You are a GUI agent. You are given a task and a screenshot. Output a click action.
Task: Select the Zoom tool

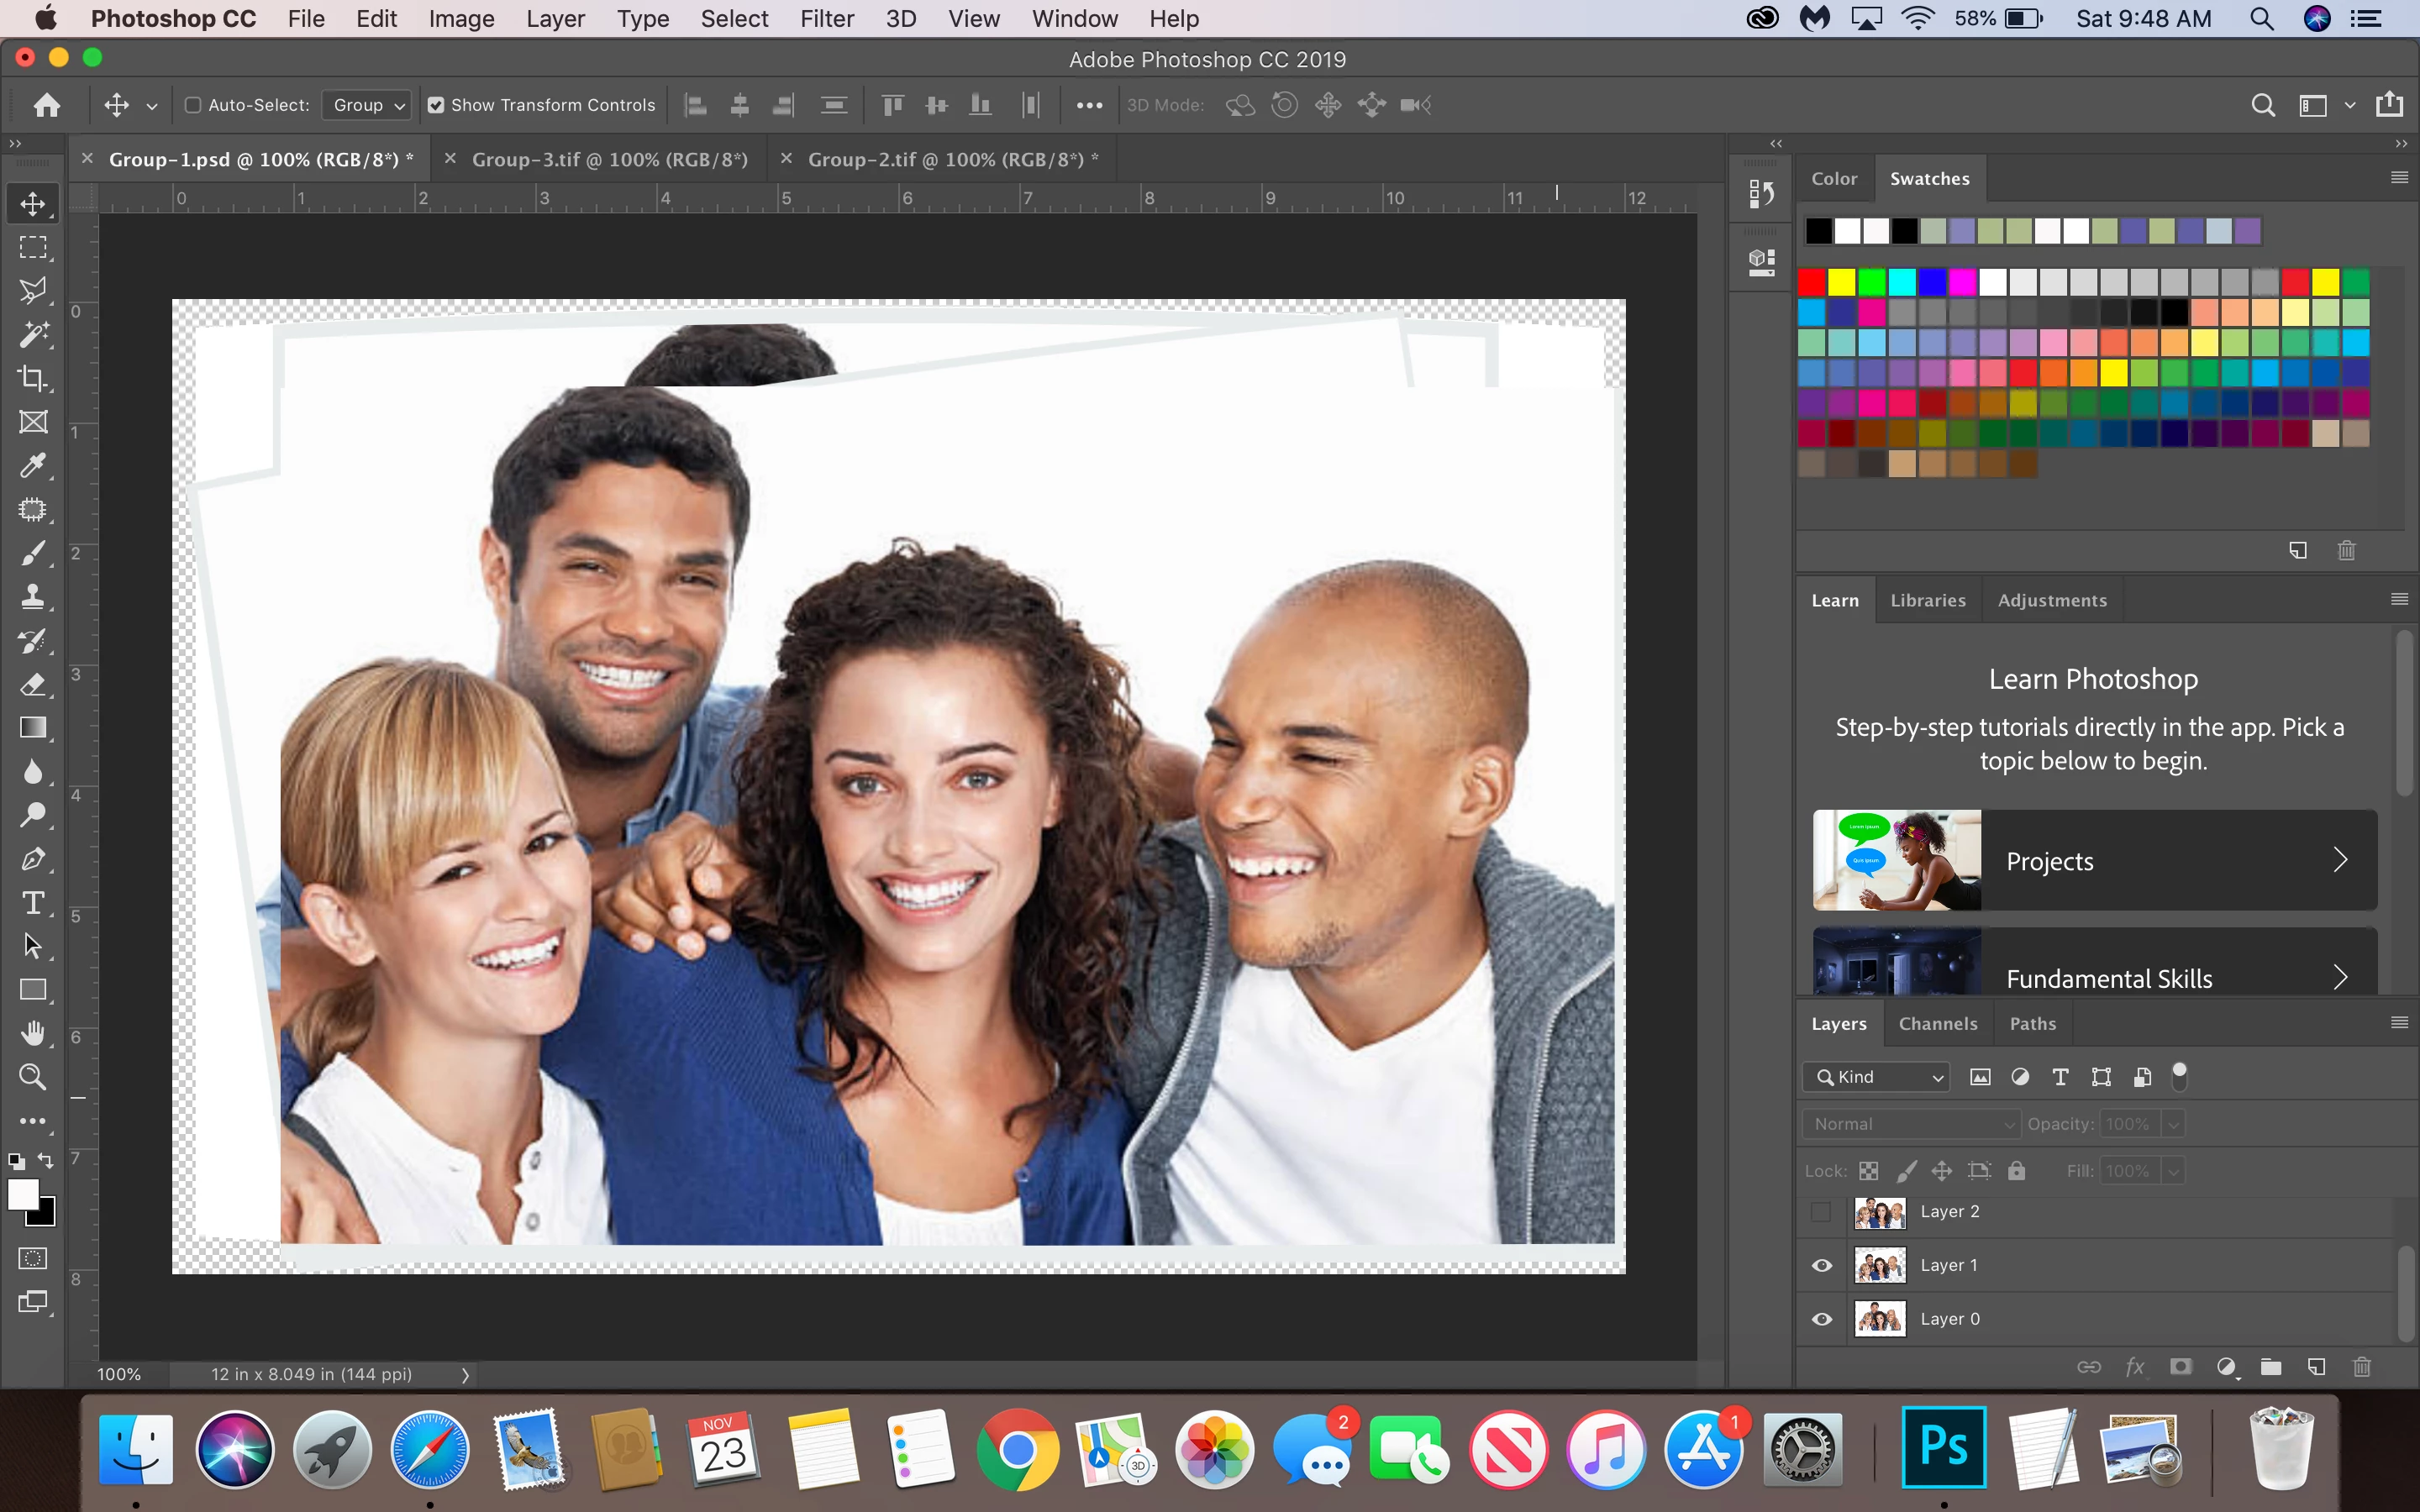click(33, 1077)
